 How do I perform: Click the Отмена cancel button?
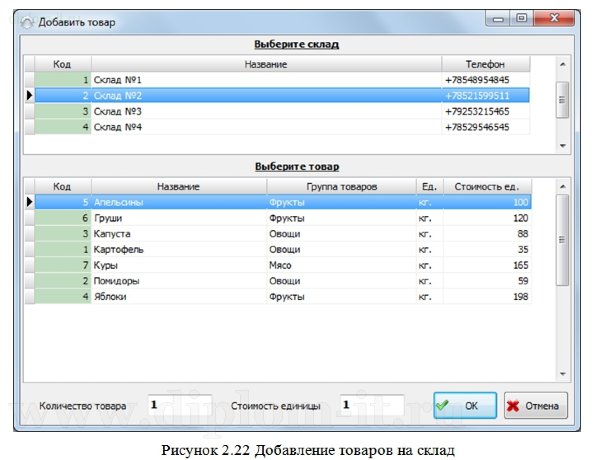coord(535,406)
